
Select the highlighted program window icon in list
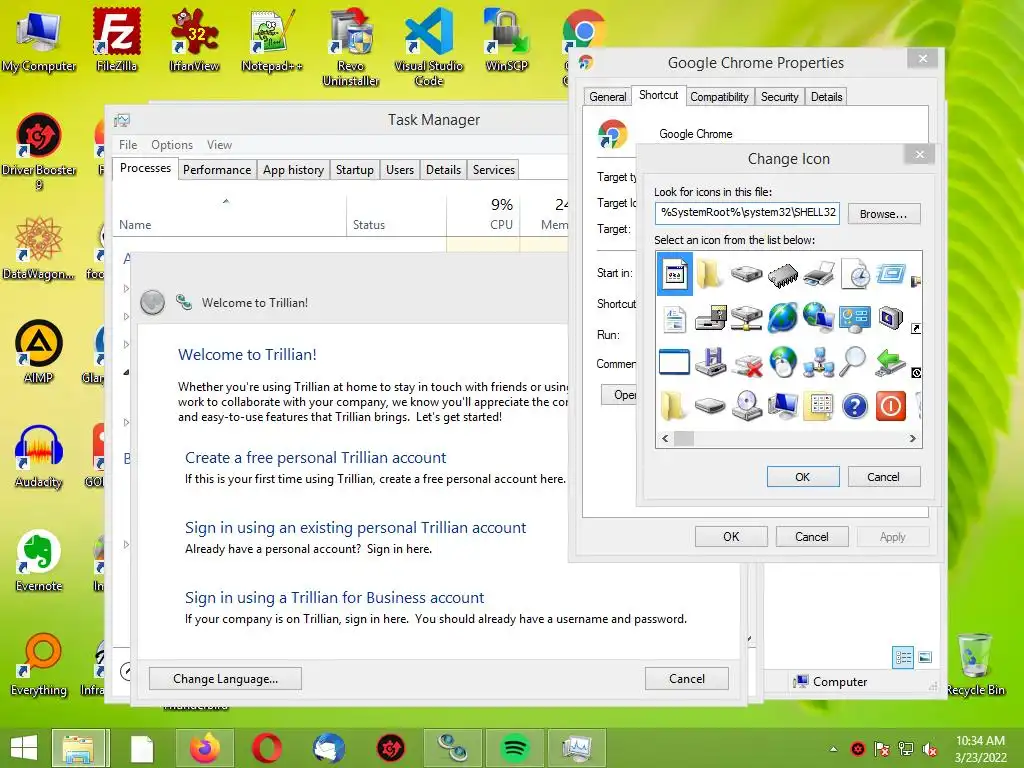click(675, 274)
